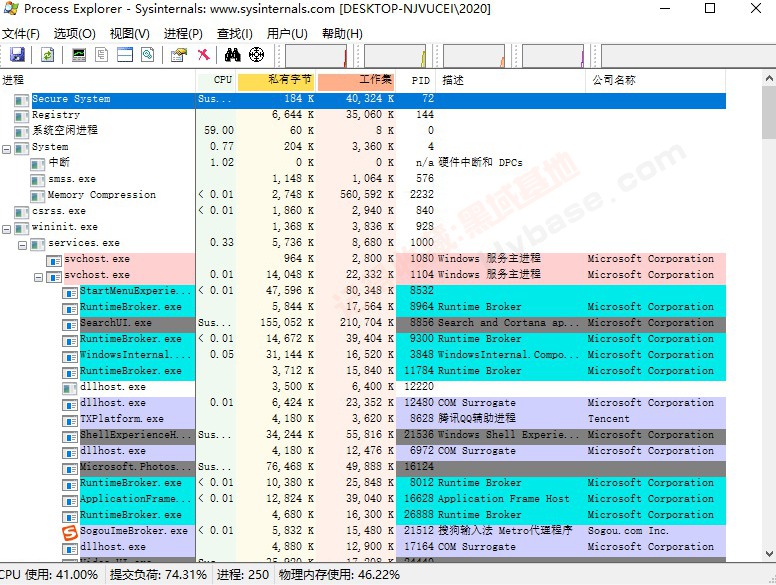Click the icon beside csrss.exe

pyautogui.click(x=21, y=213)
